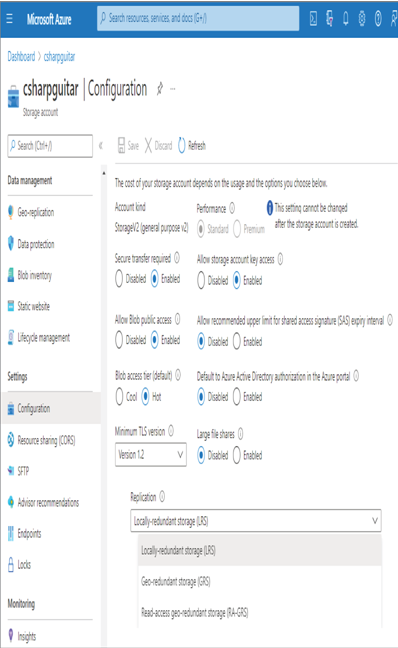Click the Discard button
The image size is (398, 648).
tap(158, 145)
